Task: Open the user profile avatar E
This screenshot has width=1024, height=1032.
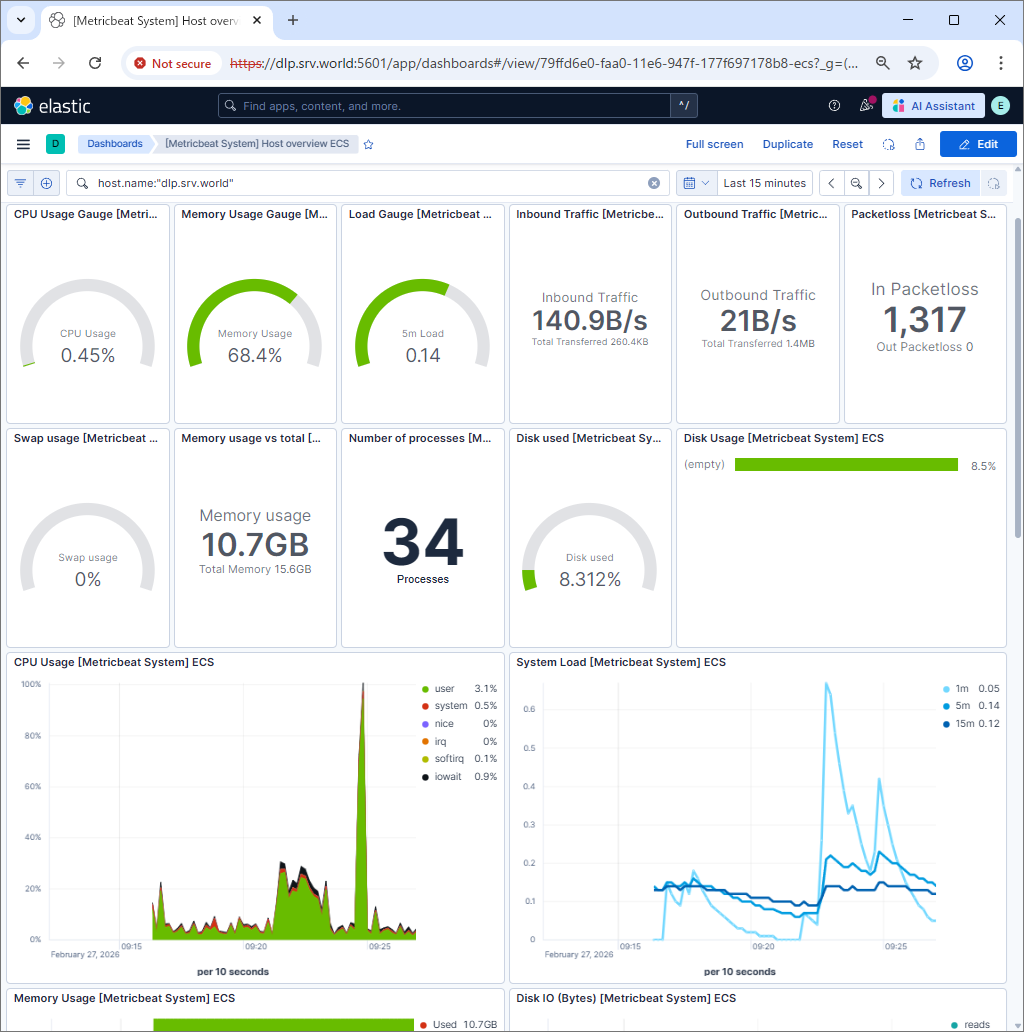Action: [1000, 105]
